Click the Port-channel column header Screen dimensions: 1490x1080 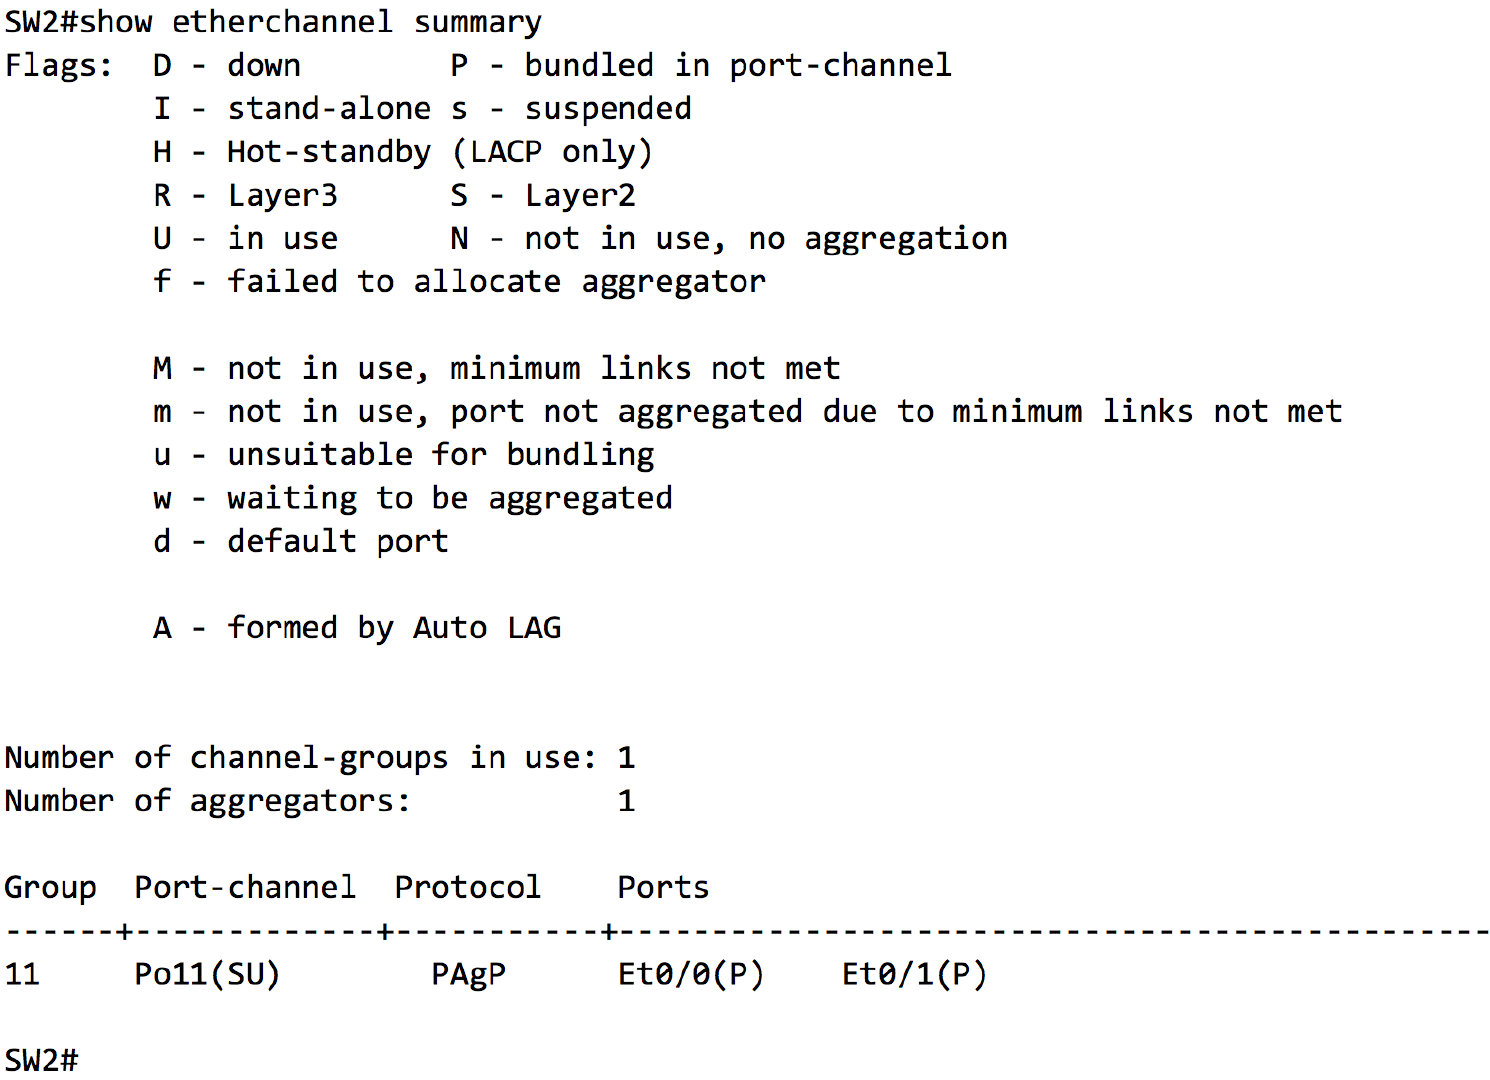click(x=245, y=888)
